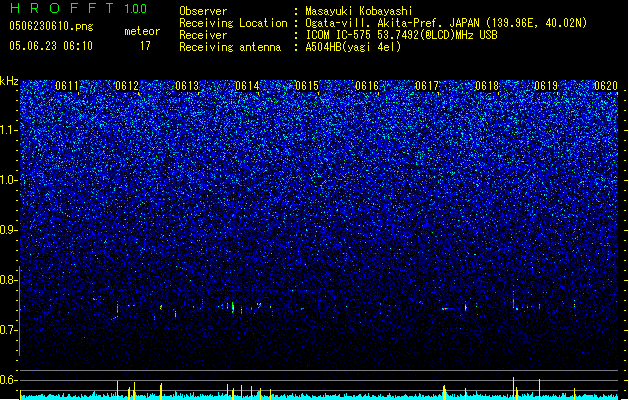The height and width of the screenshot is (400, 629).
Task: Click the 0614 time marker
Action: [247, 86]
